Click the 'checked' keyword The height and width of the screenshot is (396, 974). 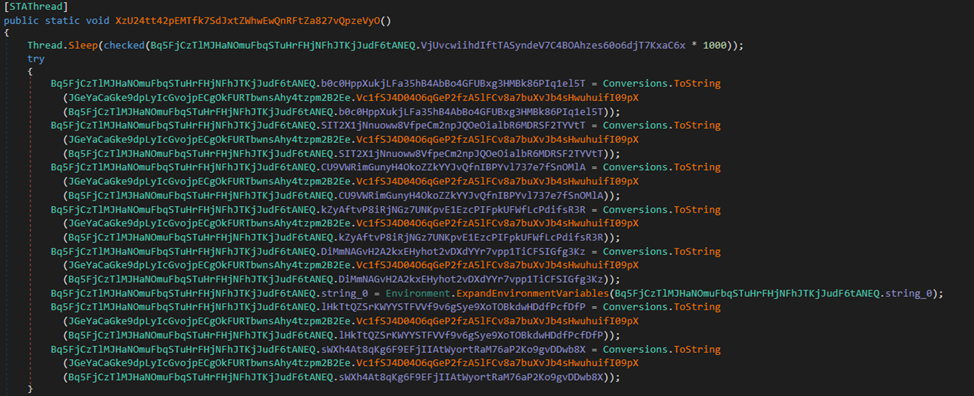click(x=123, y=45)
